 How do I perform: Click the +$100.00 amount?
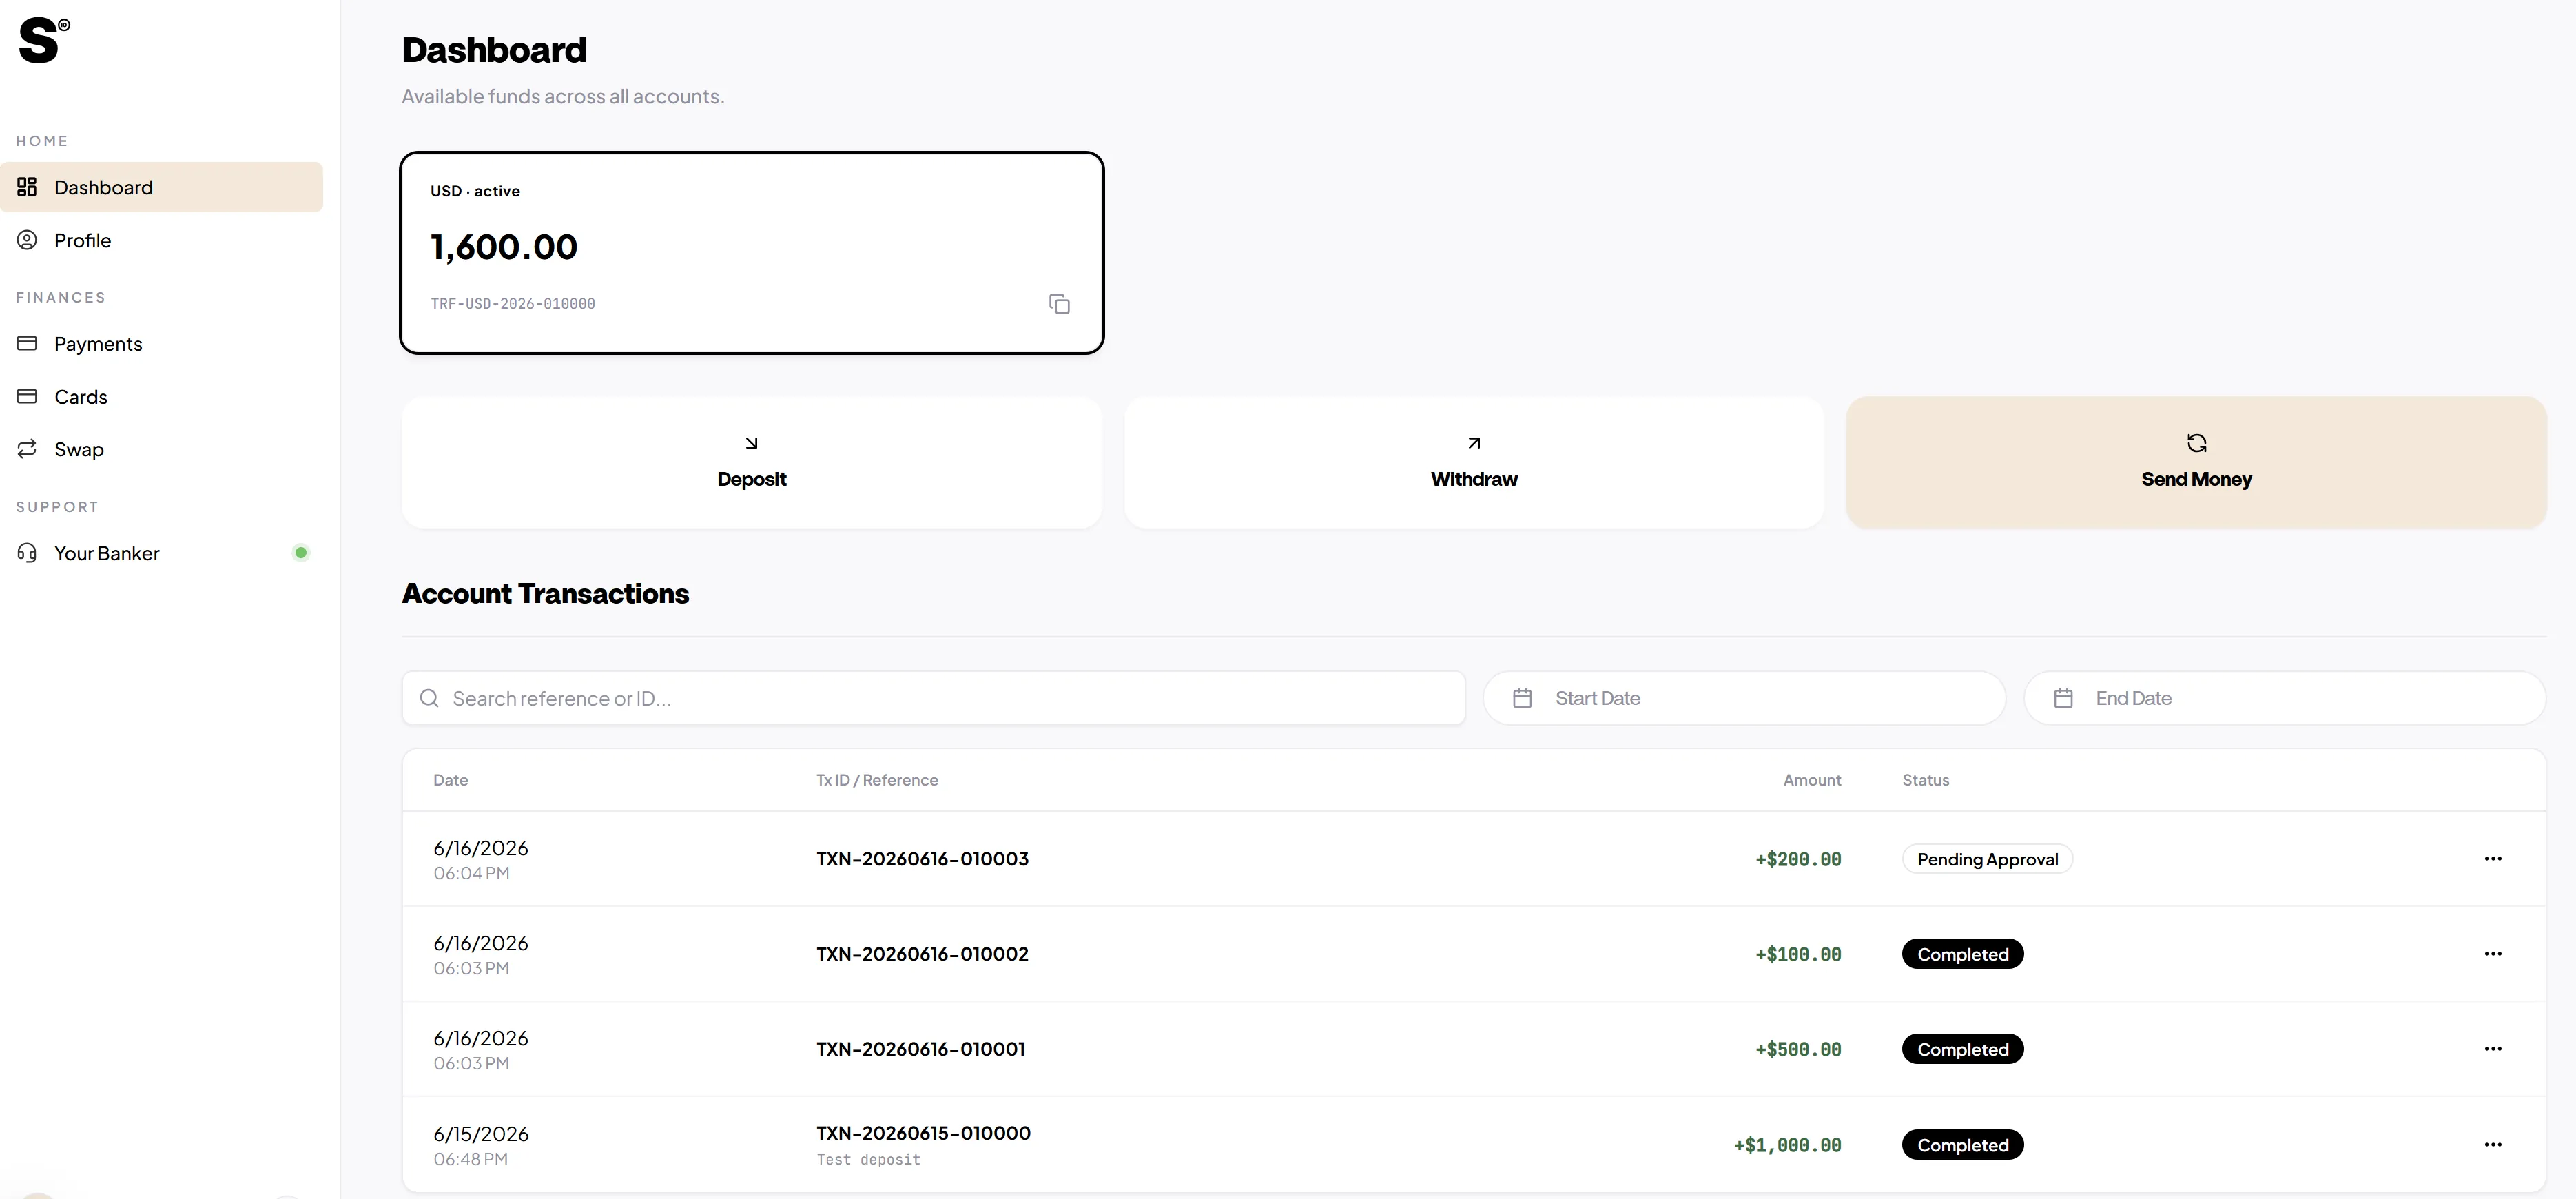[x=1798, y=954]
